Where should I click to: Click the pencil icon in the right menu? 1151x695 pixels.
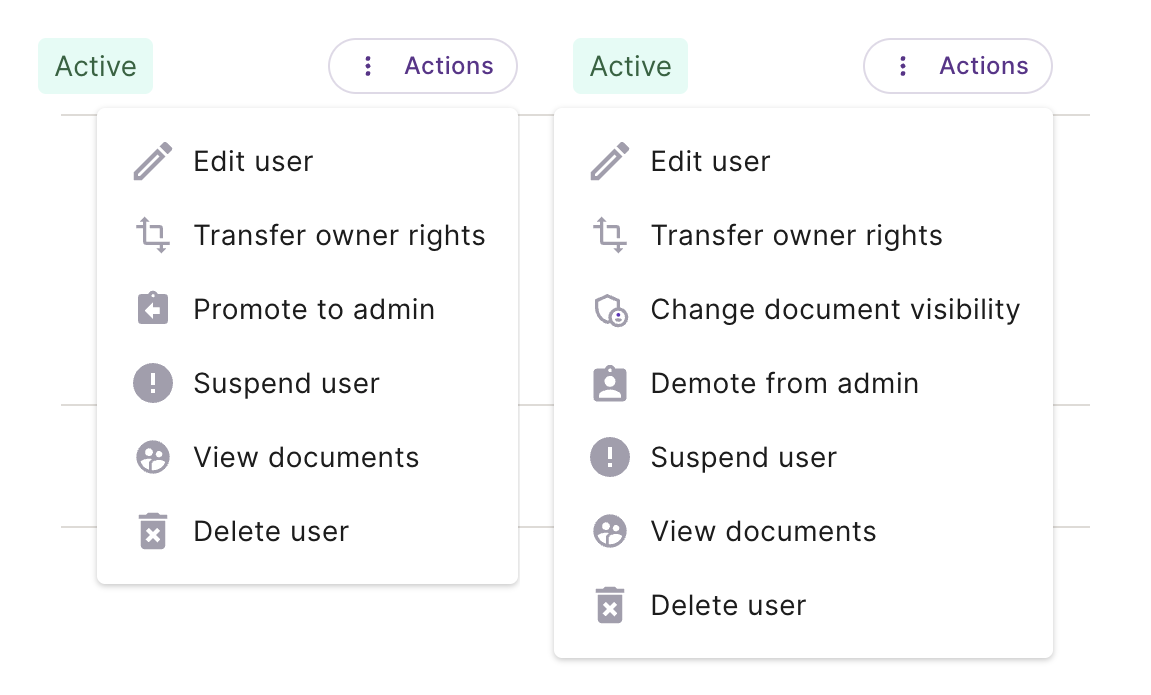[x=610, y=161]
